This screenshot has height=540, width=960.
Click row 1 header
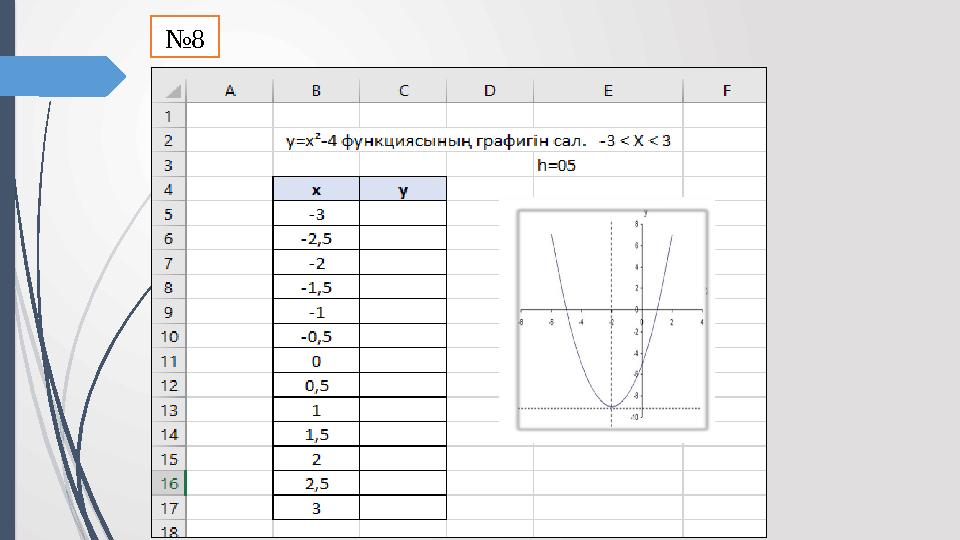coord(168,116)
